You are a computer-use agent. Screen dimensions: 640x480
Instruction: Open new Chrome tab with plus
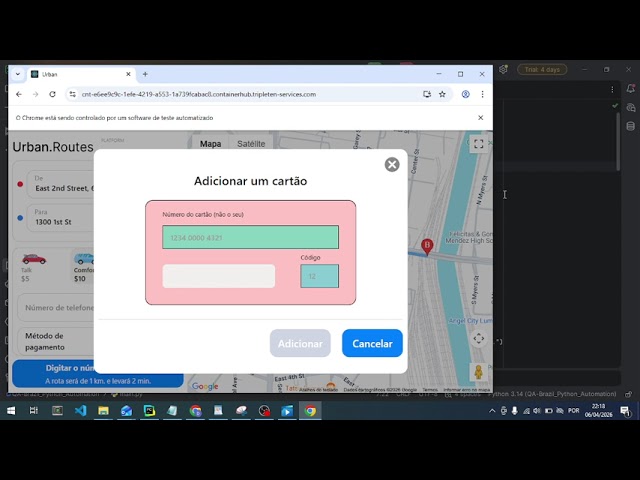coord(145,74)
